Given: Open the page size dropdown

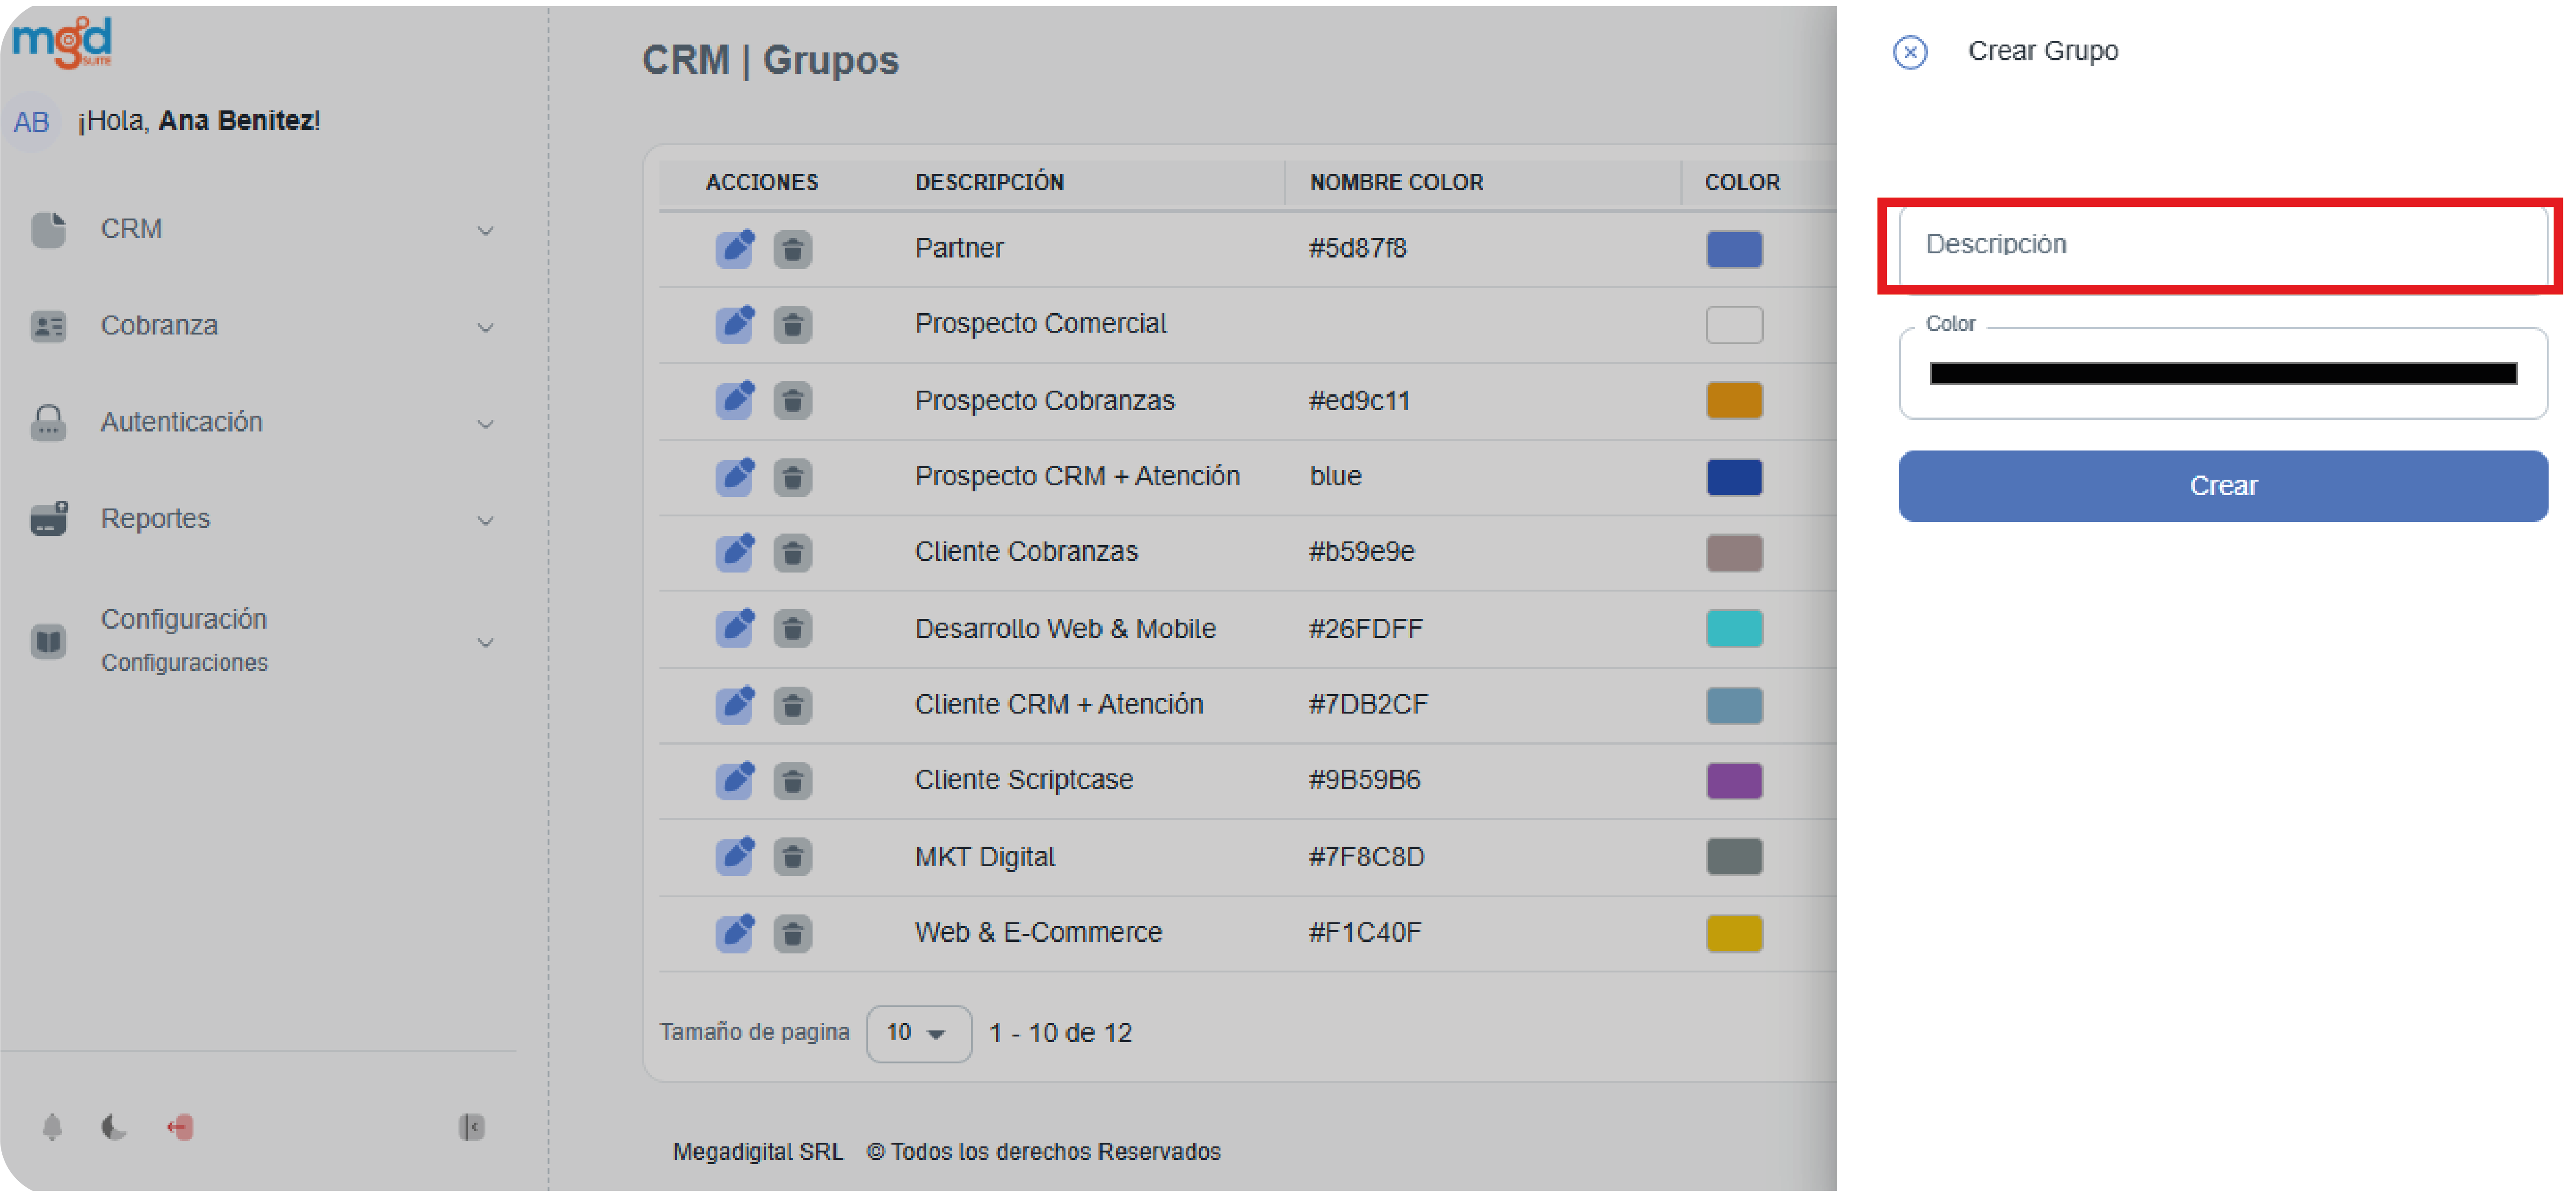Looking at the screenshot, I should pos(917,1033).
